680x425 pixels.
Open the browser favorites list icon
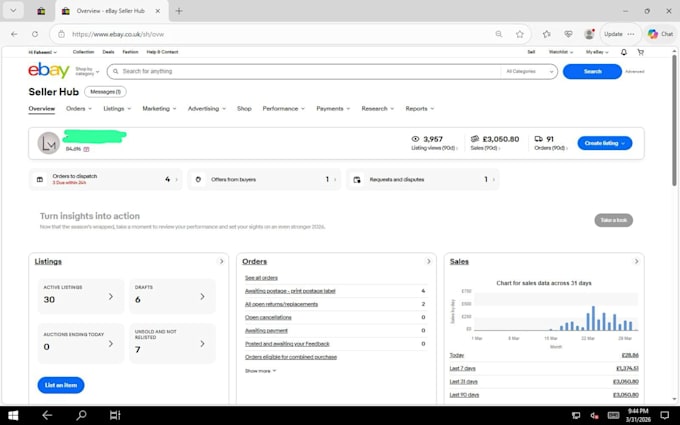(546, 34)
